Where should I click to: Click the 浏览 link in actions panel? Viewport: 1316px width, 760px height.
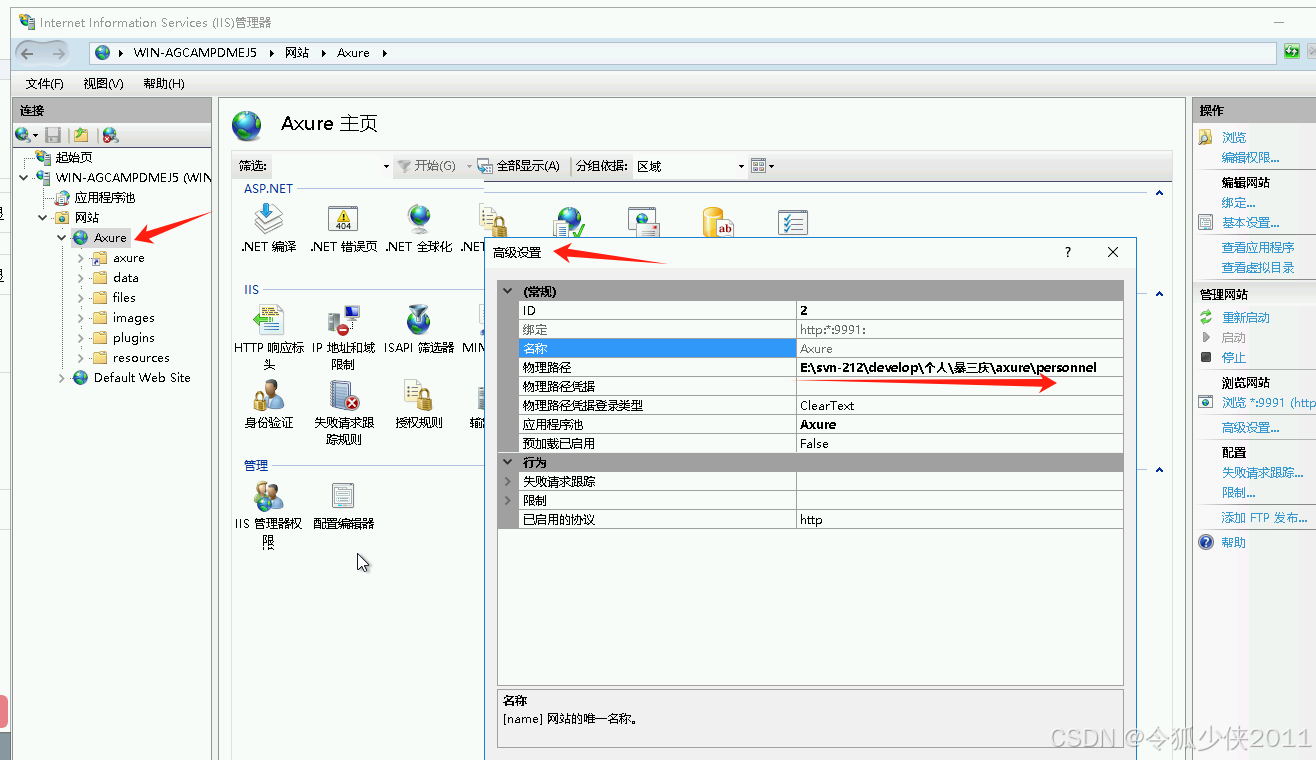coord(1234,137)
